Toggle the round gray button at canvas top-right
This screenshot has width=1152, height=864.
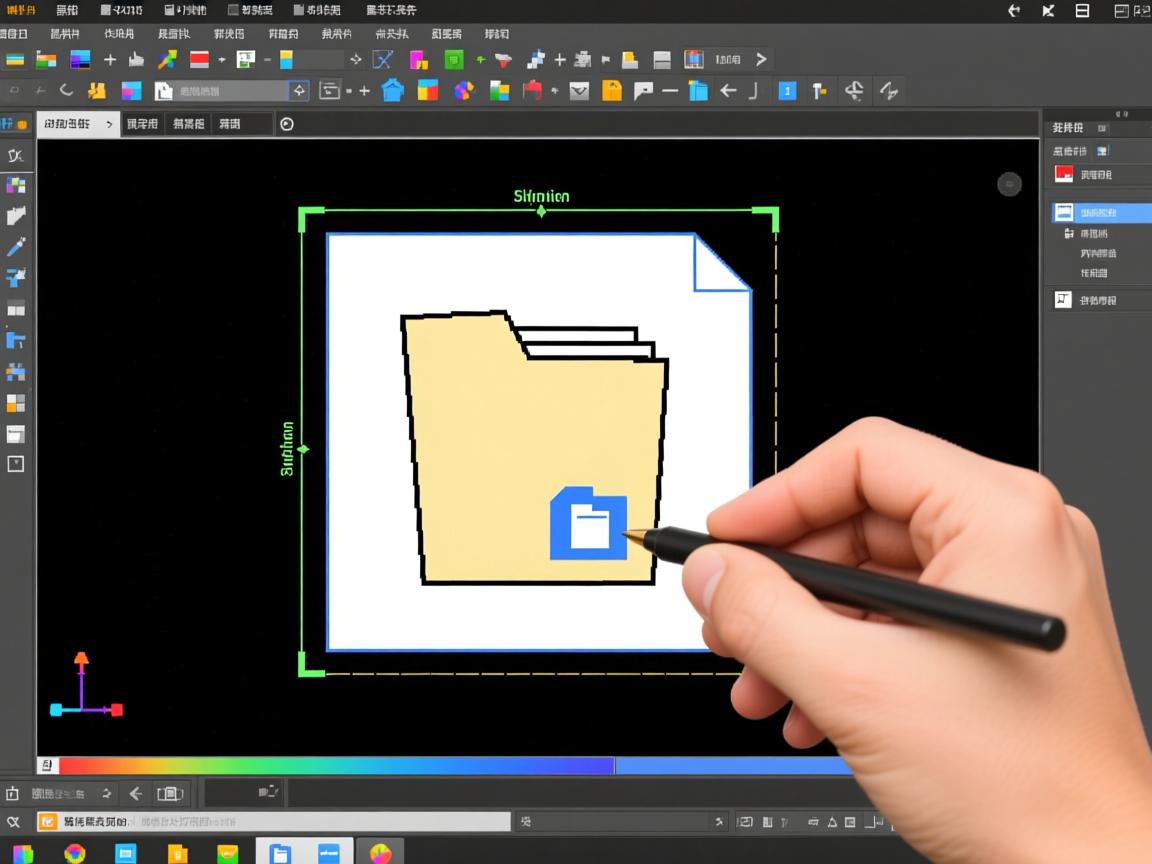click(x=1009, y=183)
